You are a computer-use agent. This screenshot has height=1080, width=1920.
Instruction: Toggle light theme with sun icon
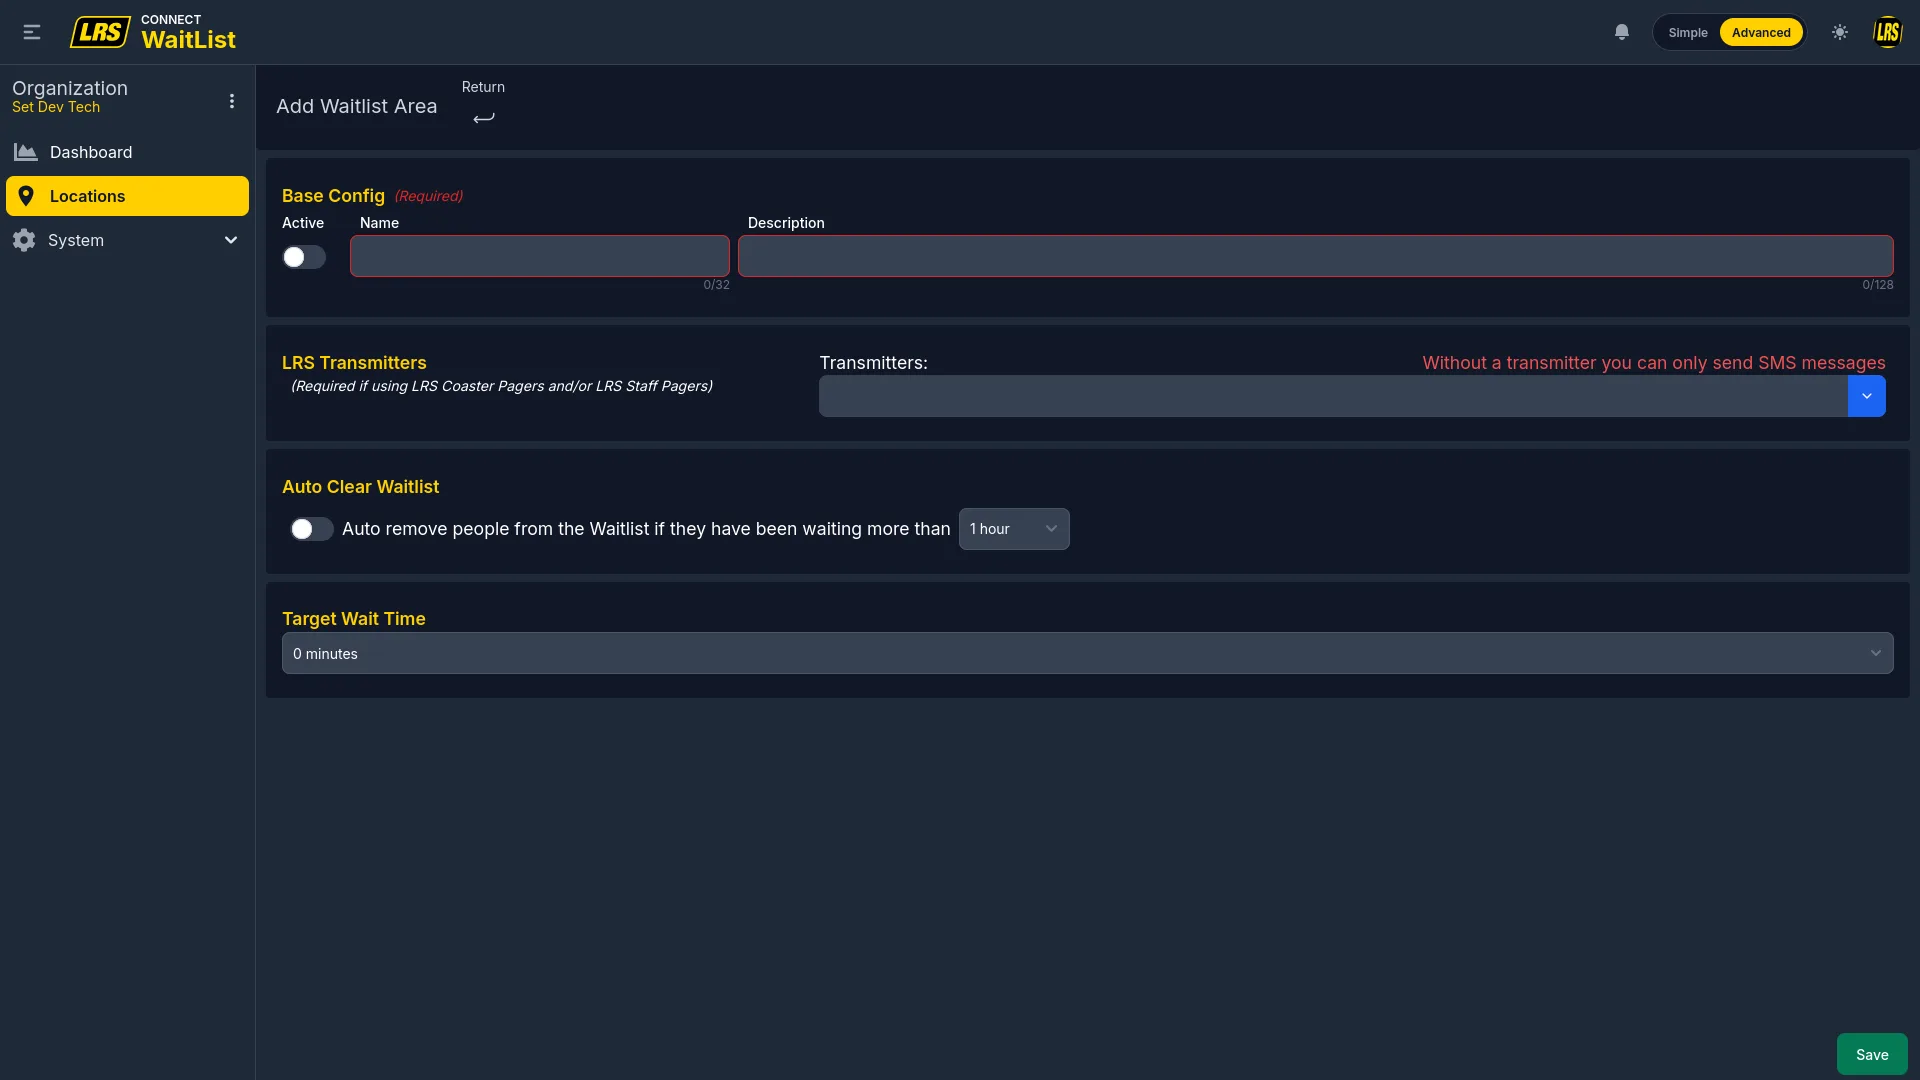1840,32
